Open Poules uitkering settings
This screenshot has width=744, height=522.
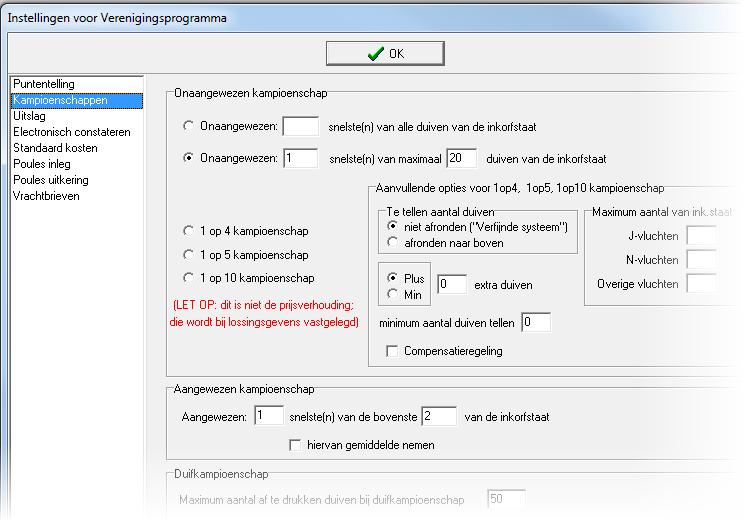[x=51, y=180]
